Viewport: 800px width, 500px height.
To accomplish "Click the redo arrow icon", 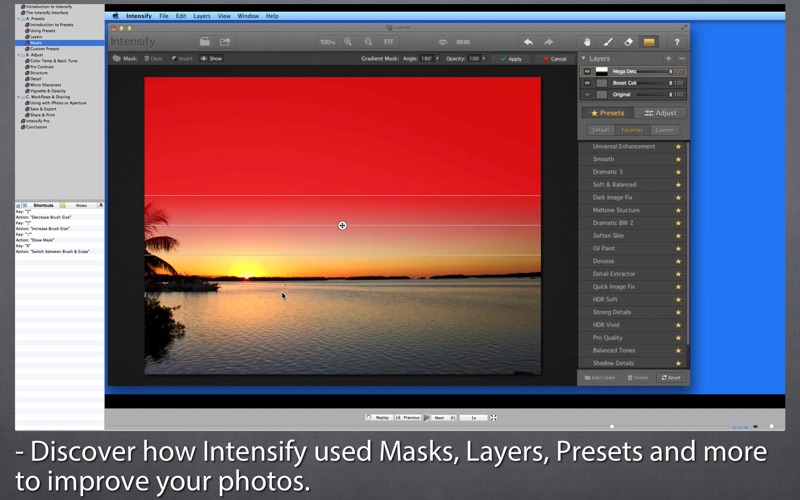I will tap(548, 42).
